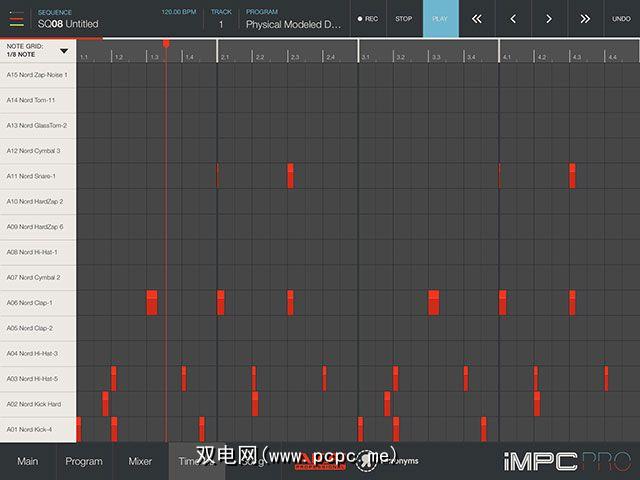Click the red playhead marker on ruler
Screen dimensions: 640x480
tap(166, 43)
